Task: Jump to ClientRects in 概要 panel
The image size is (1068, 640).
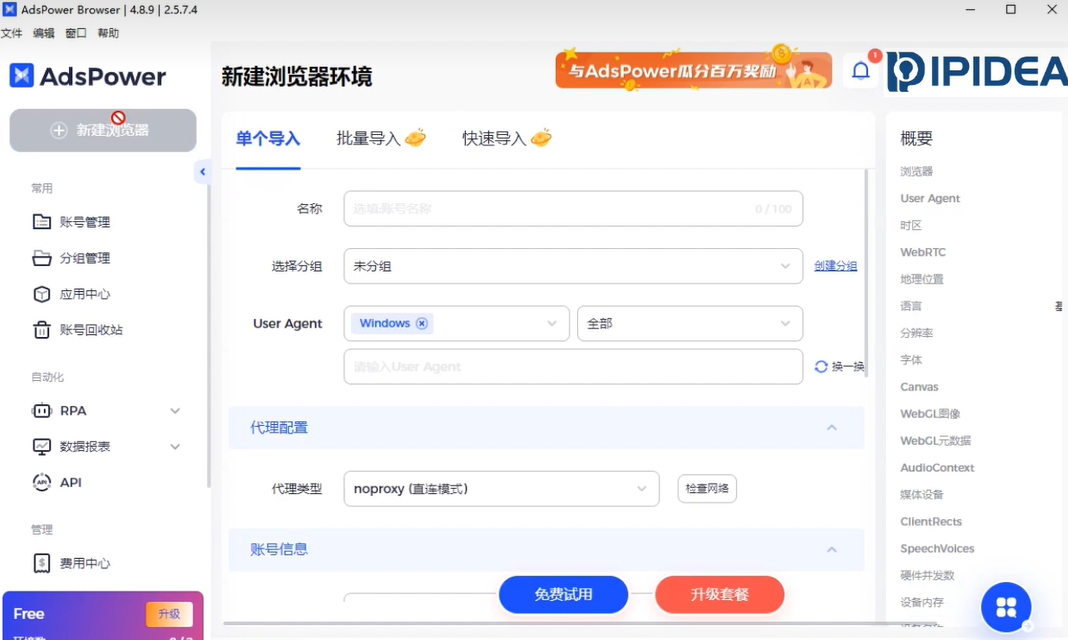Action: [930, 522]
